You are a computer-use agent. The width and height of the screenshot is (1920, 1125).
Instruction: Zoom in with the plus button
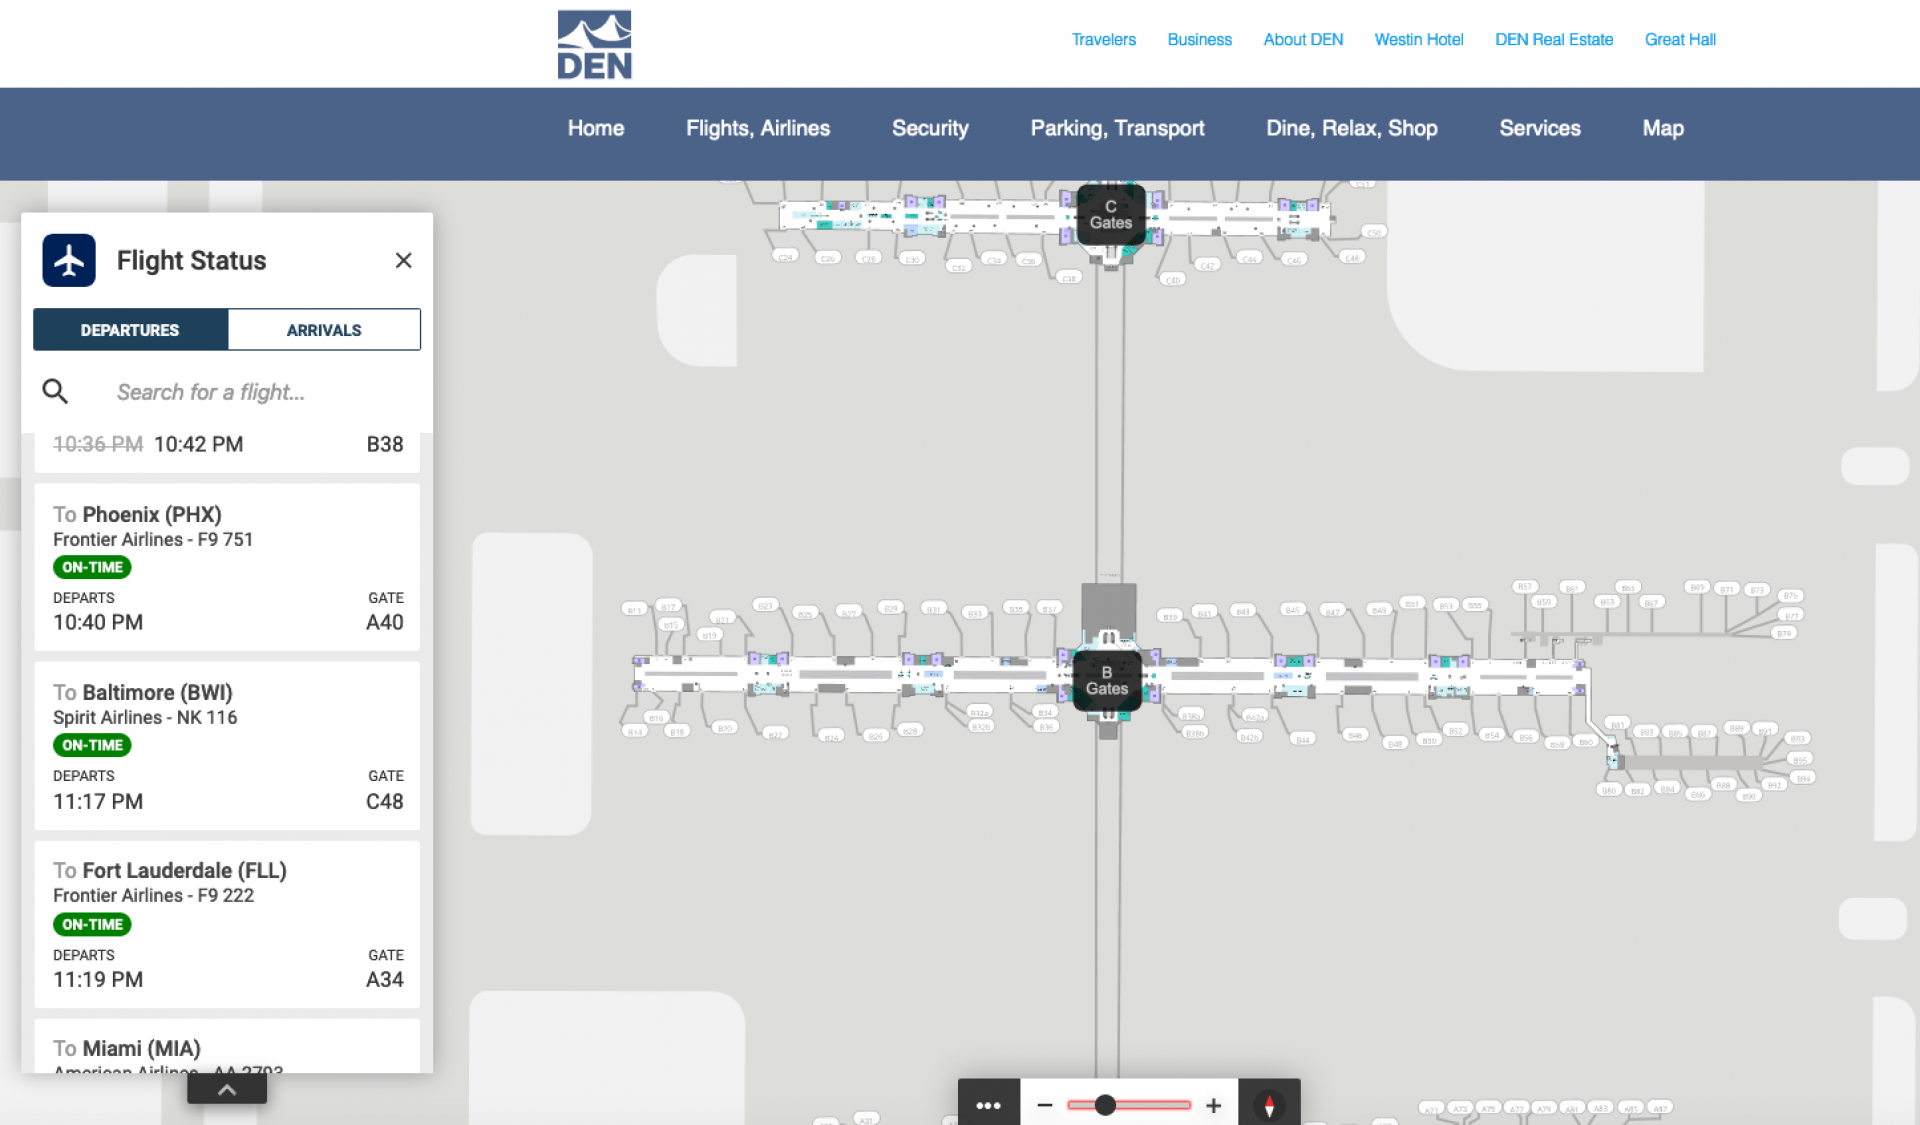pos(1213,1105)
